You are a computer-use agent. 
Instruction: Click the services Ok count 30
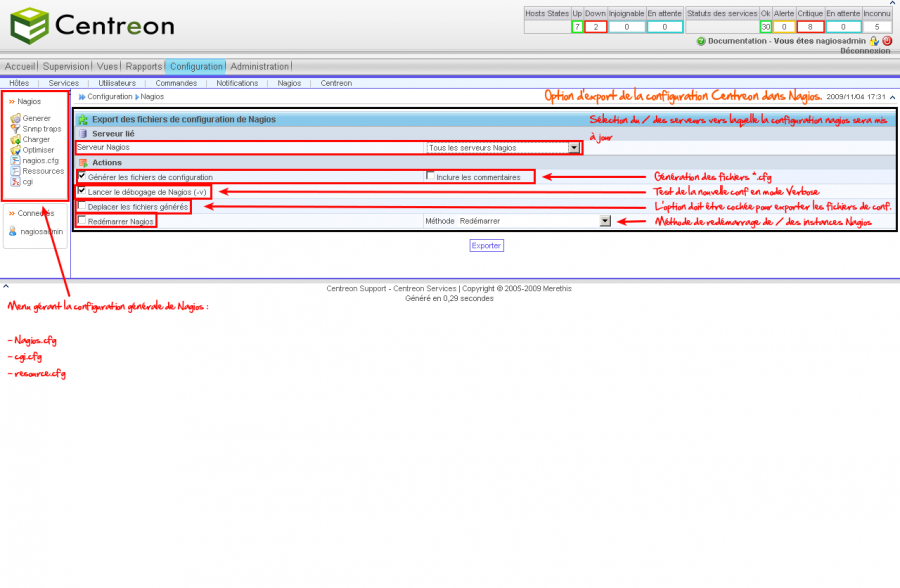pos(766,27)
